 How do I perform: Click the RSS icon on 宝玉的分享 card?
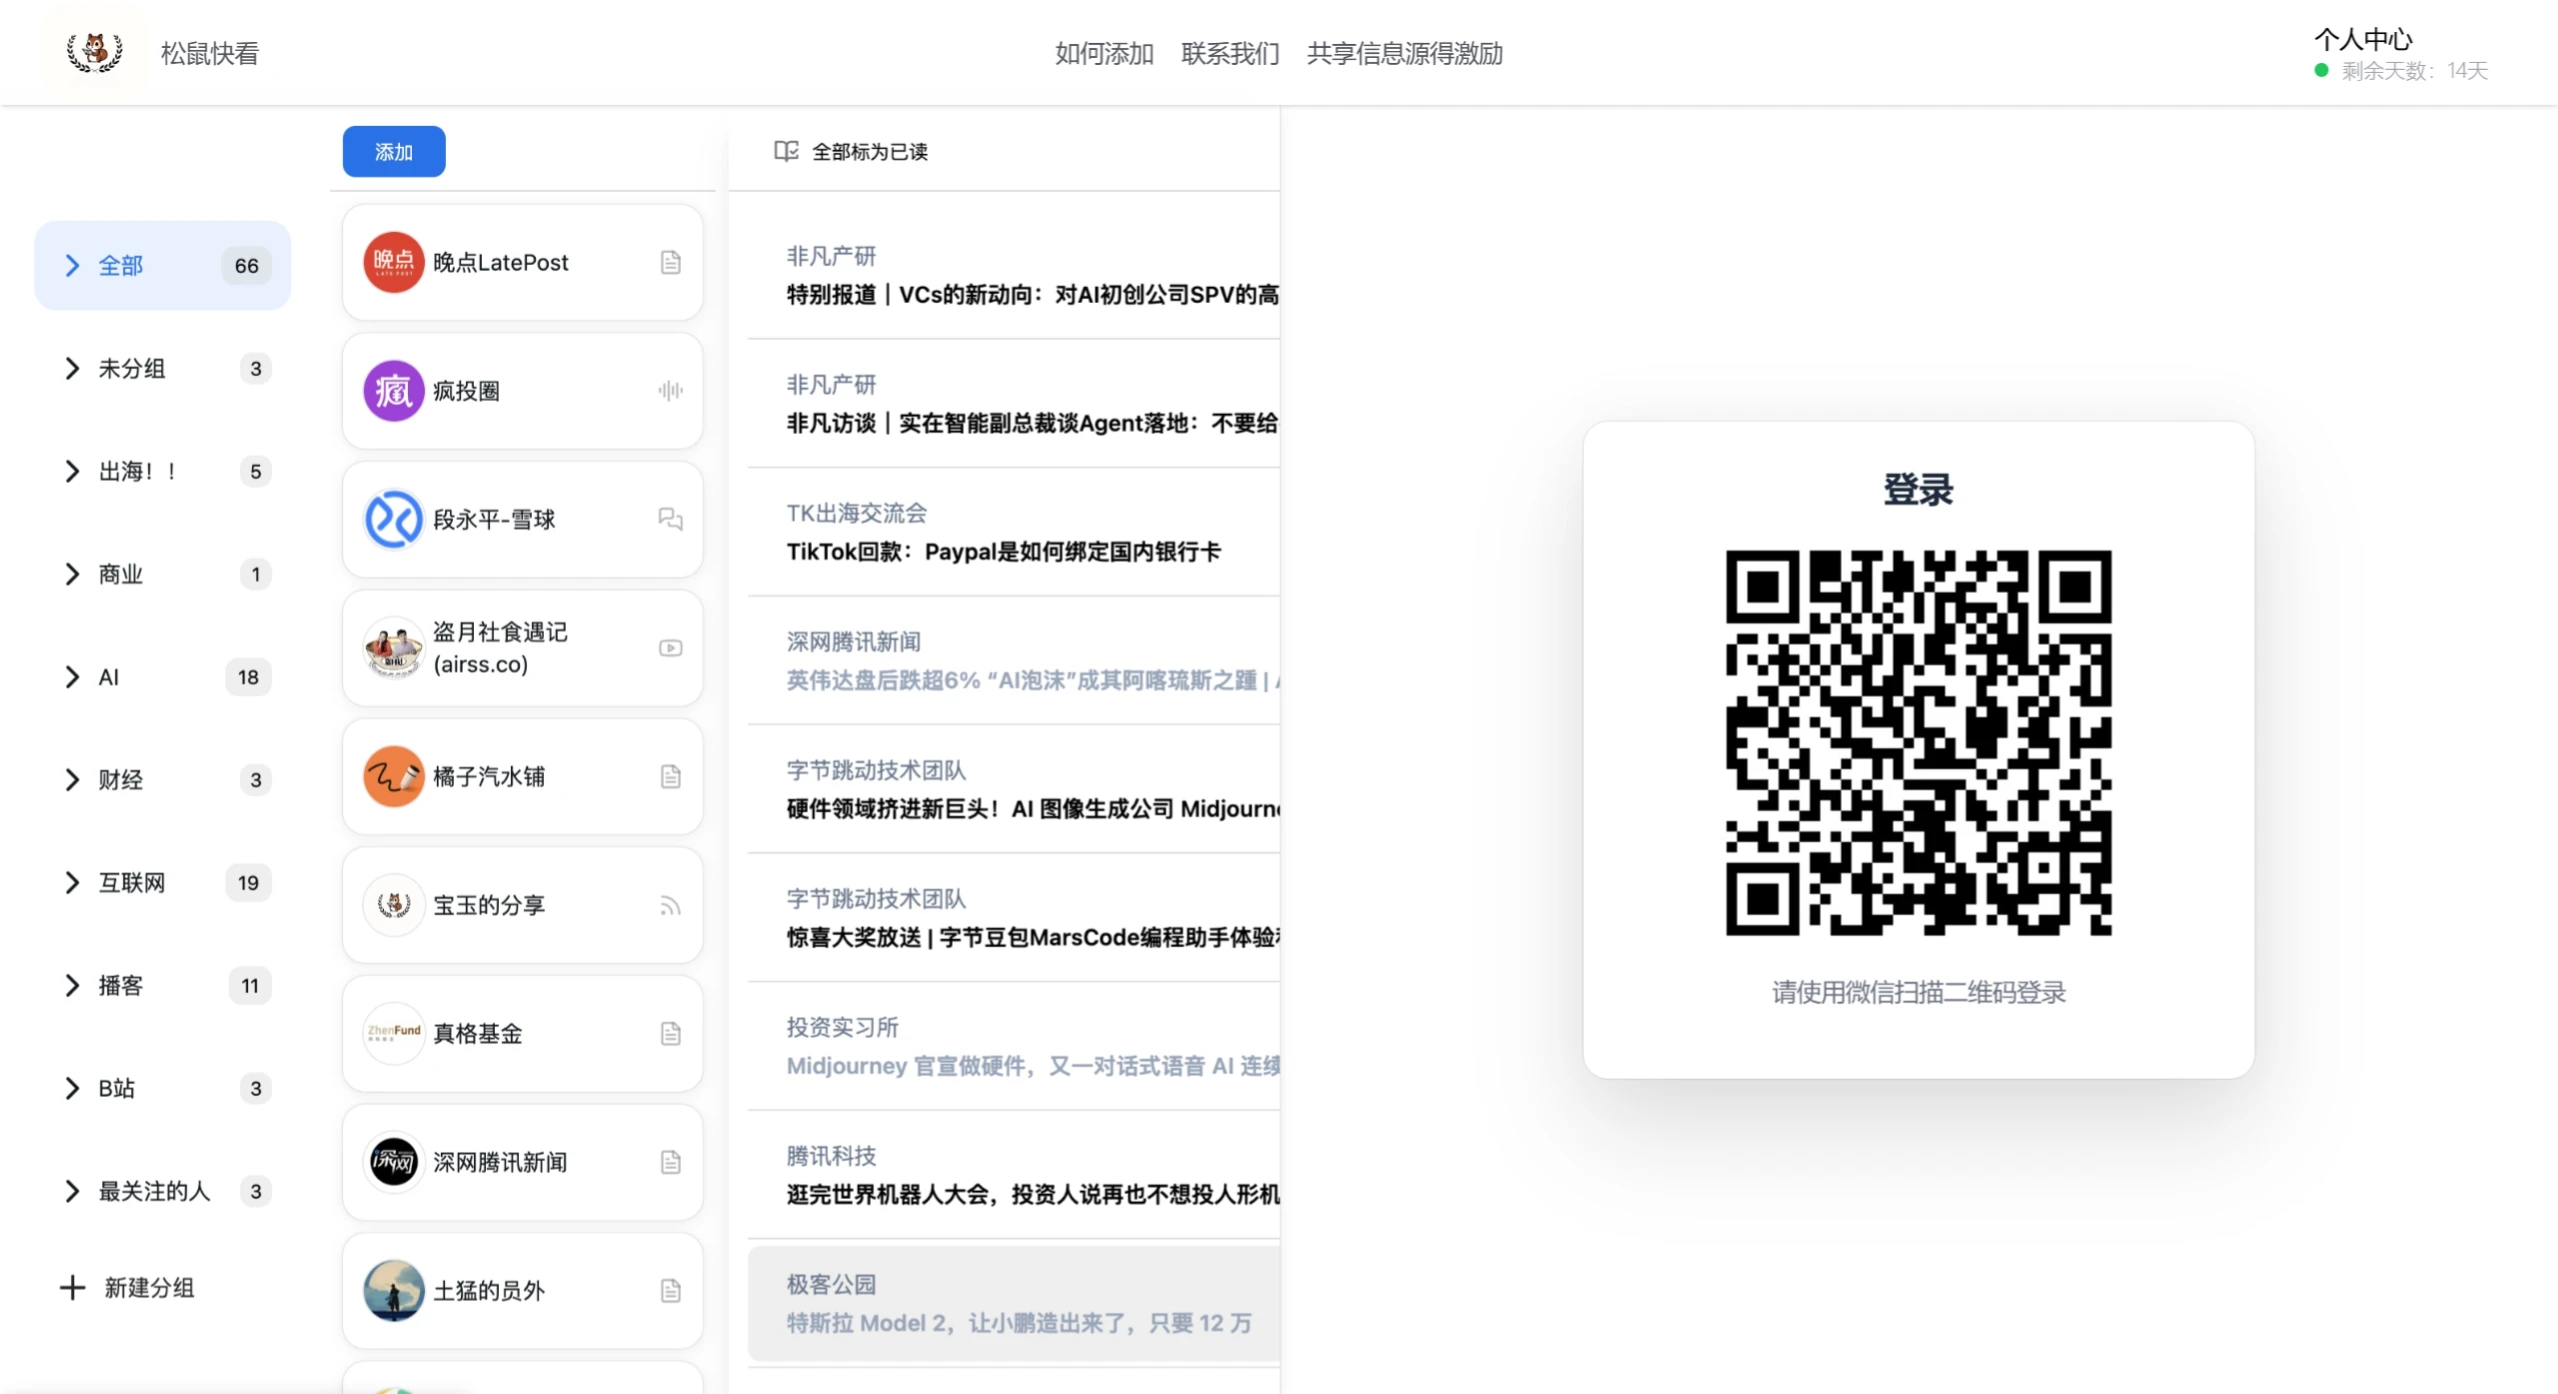click(x=671, y=905)
